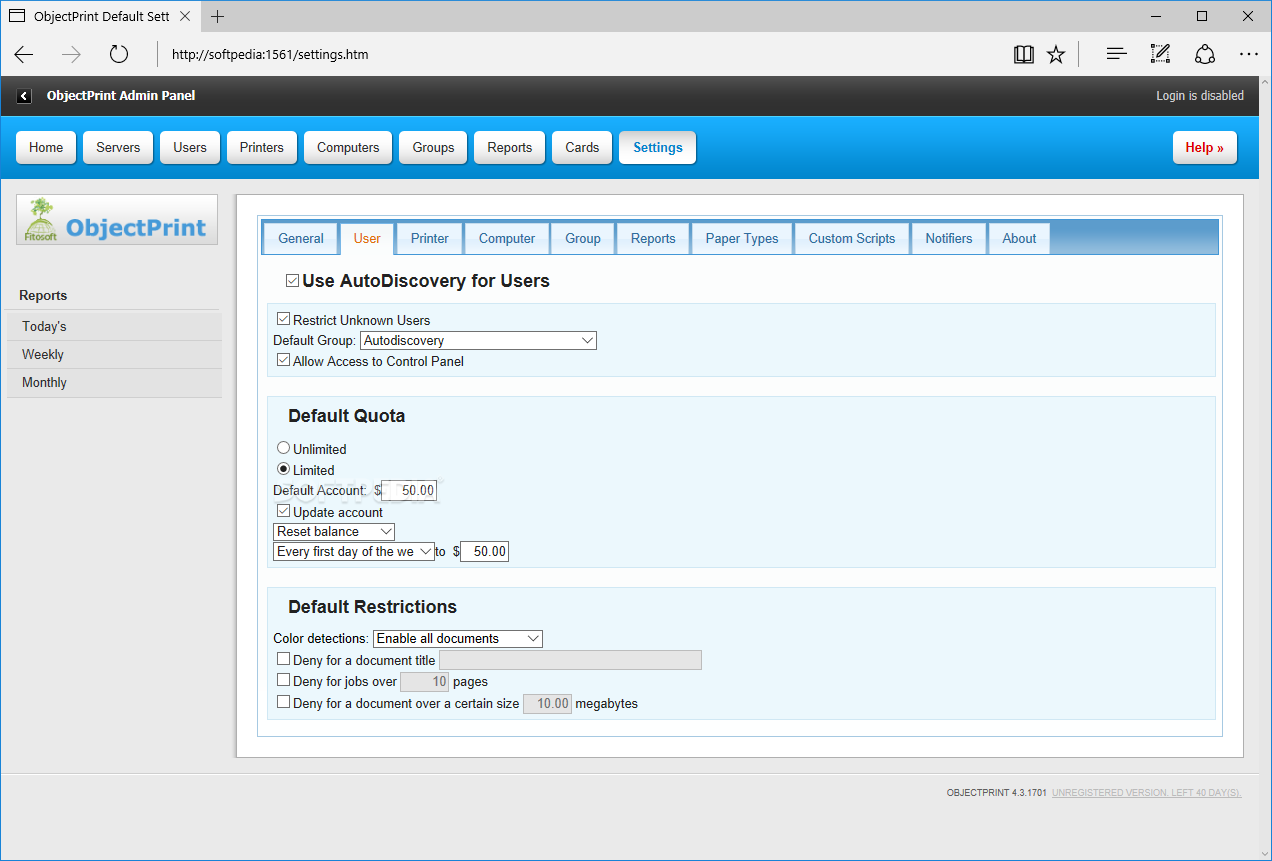1272x861 pixels.
Task: Open the Users navigation button
Action: (x=190, y=147)
